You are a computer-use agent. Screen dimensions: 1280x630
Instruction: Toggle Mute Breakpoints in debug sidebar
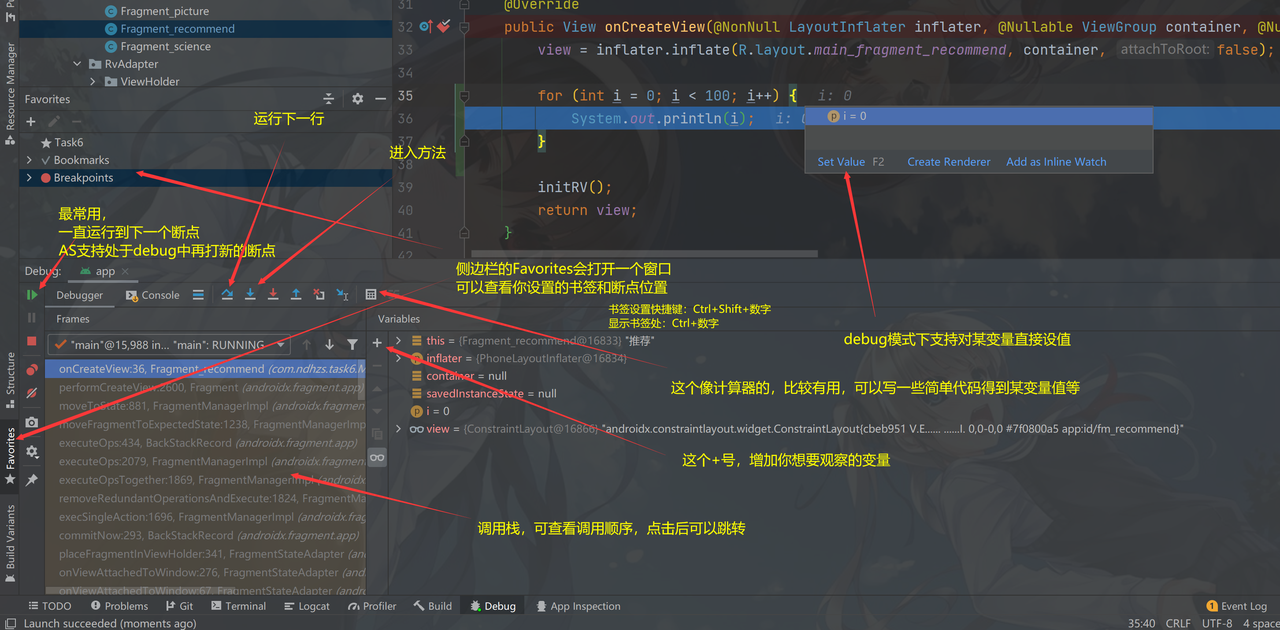tap(32, 394)
